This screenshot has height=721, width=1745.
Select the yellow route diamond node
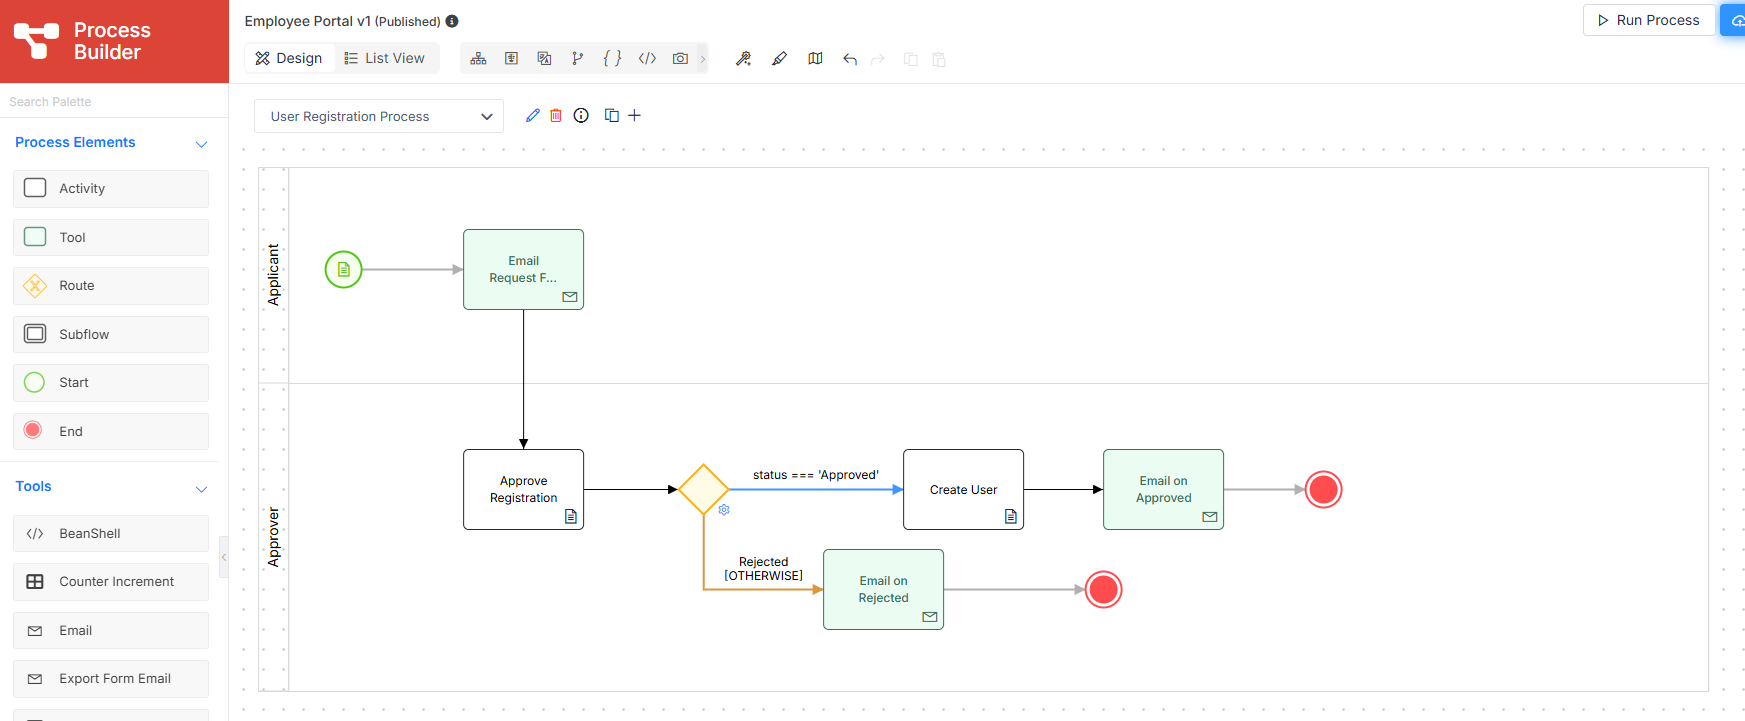coord(703,489)
